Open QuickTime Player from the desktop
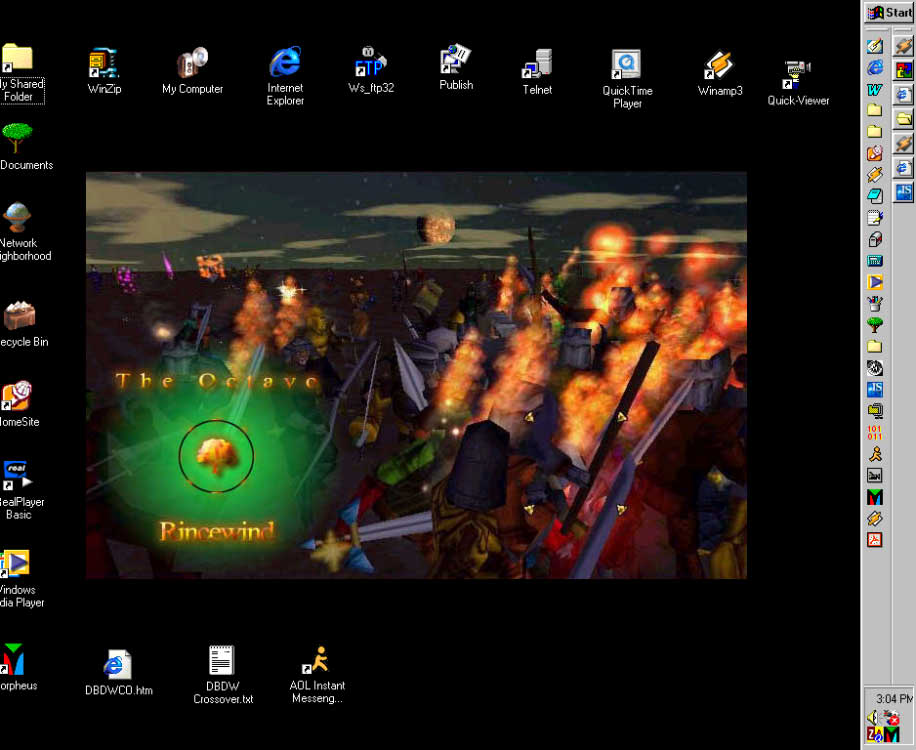The height and width of the screenshot is (750, 916). 627,67
